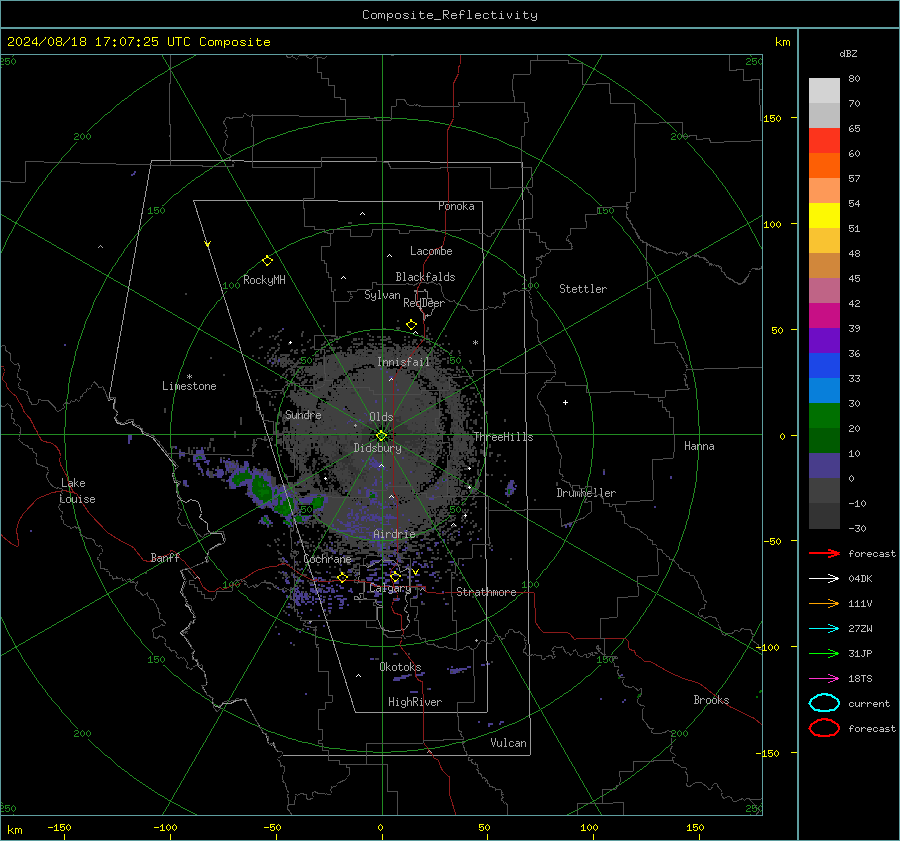Select the pink-mauve 42–45 dBZ swatch
Screen dimensions: 900x841
click(x=824, y=290)
